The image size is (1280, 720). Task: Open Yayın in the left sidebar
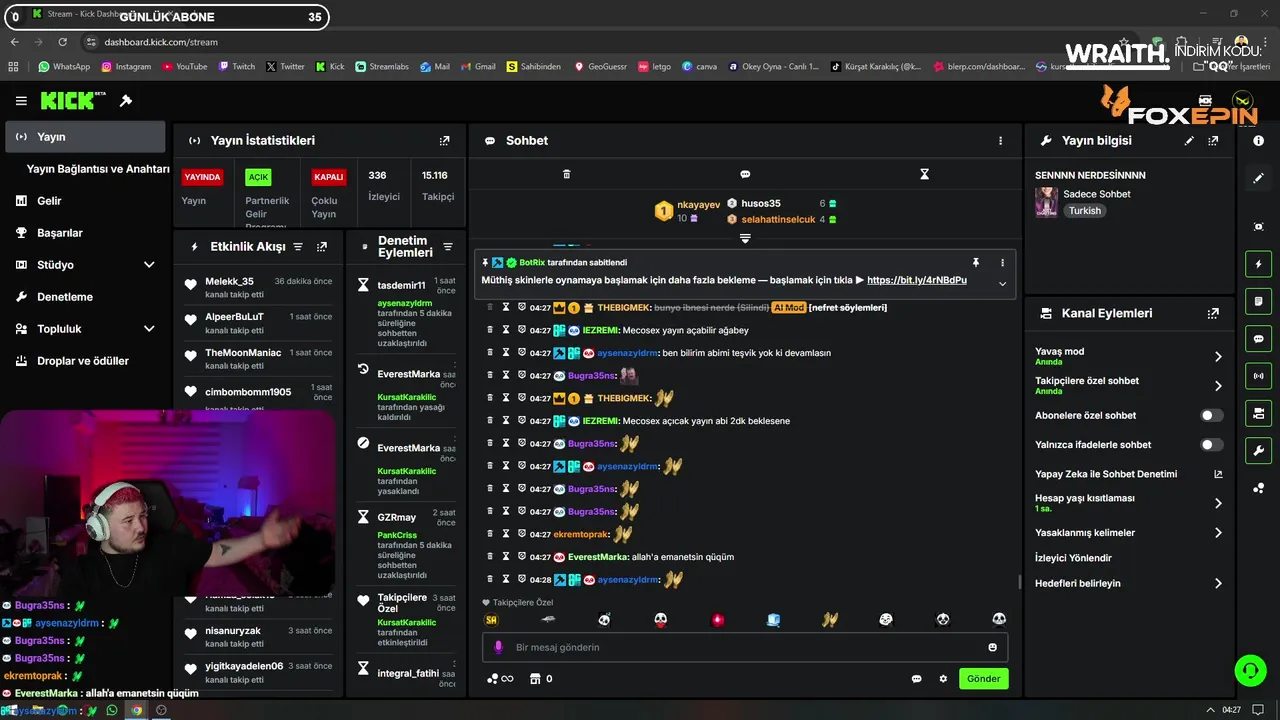tap(85, 137)
